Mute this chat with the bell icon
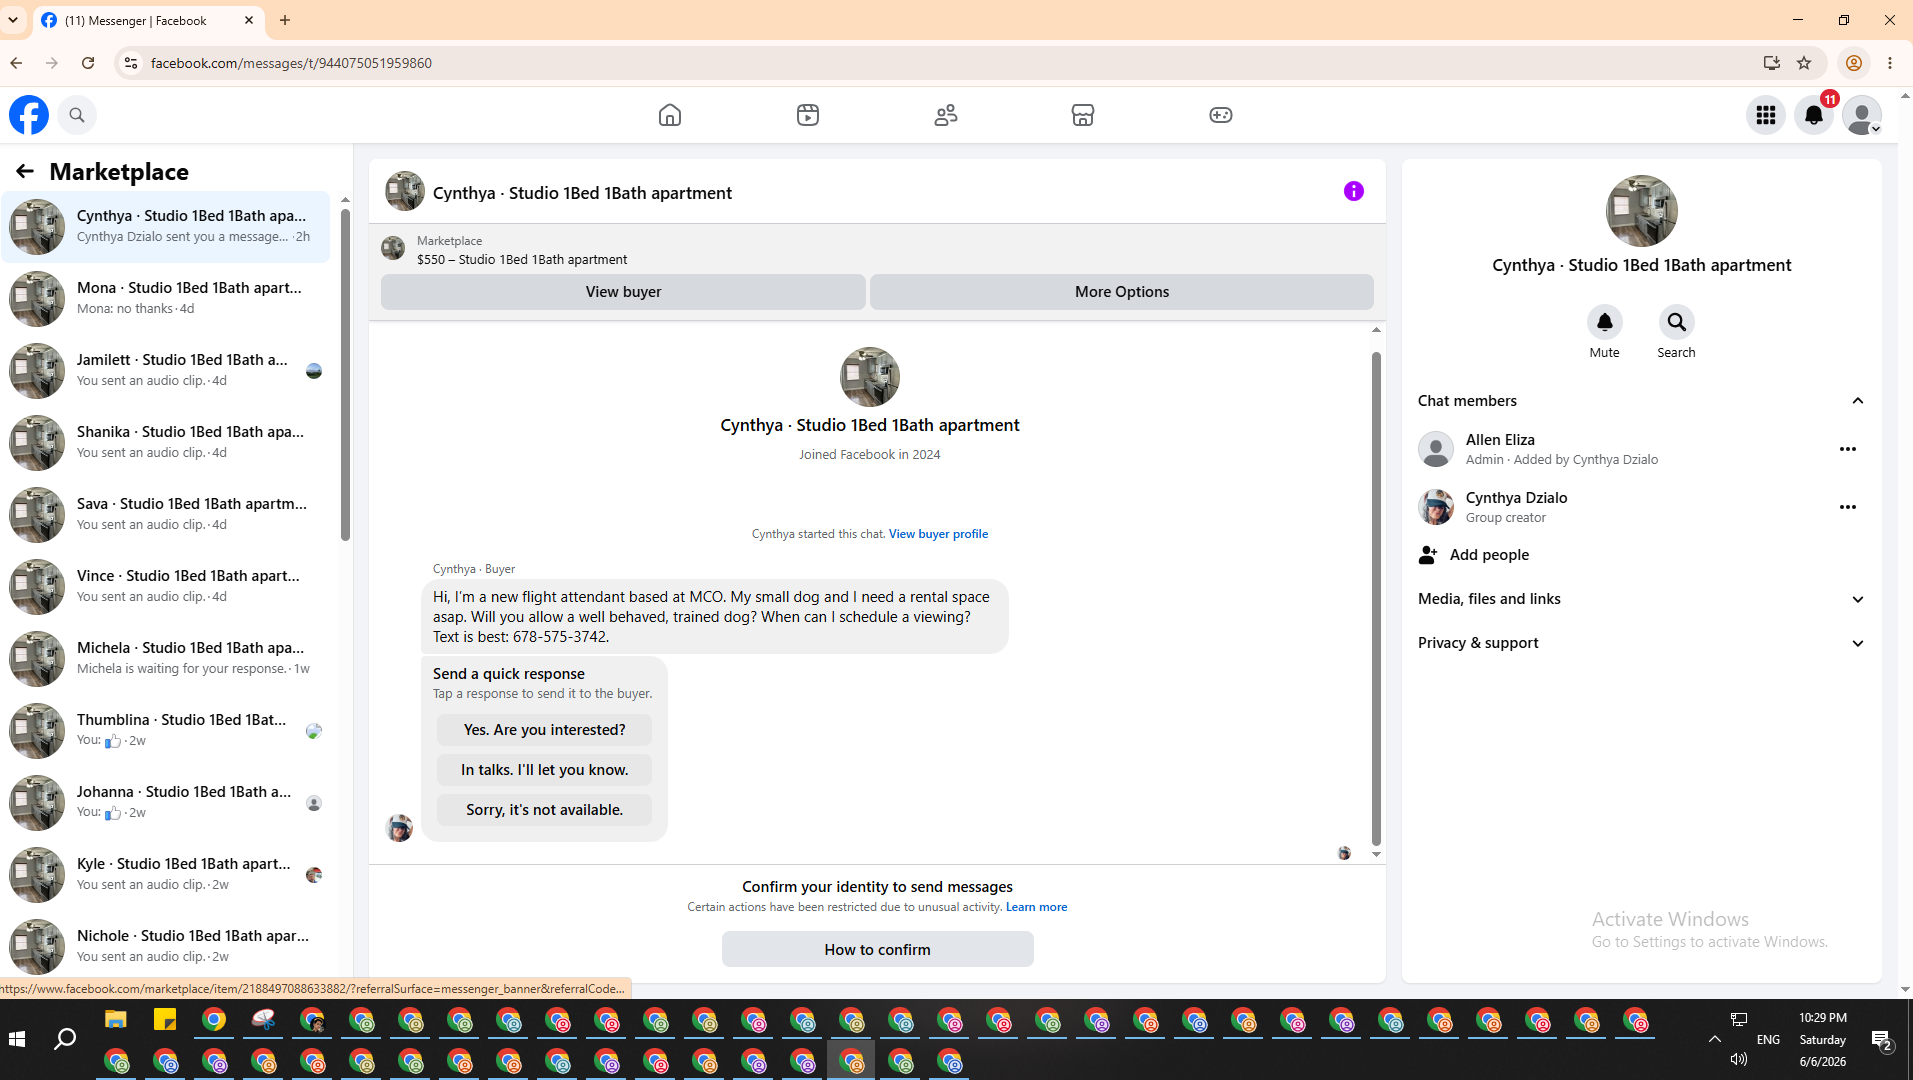Image resolution: width=1913 pixels, height=1080 pixels. click(x=1605, y=322)
